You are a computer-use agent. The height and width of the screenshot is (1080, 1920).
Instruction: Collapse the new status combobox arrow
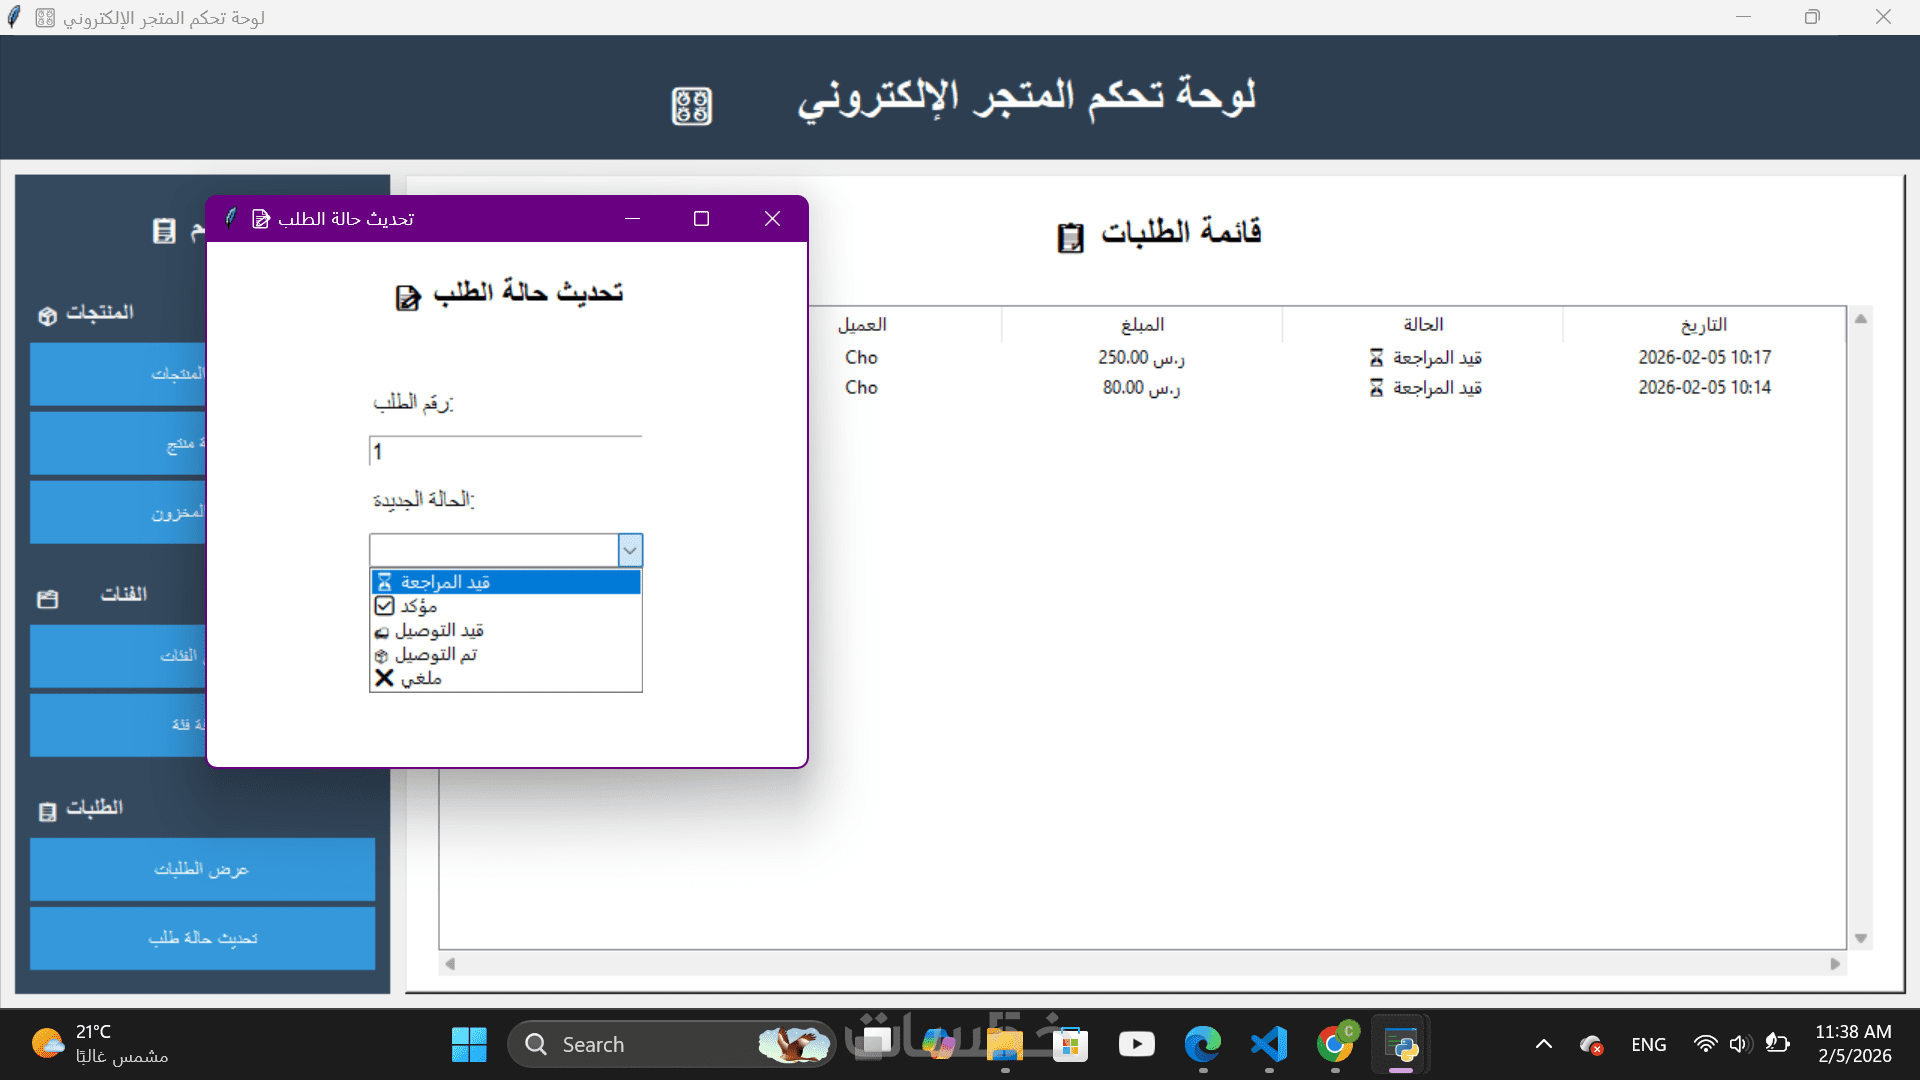630,550
